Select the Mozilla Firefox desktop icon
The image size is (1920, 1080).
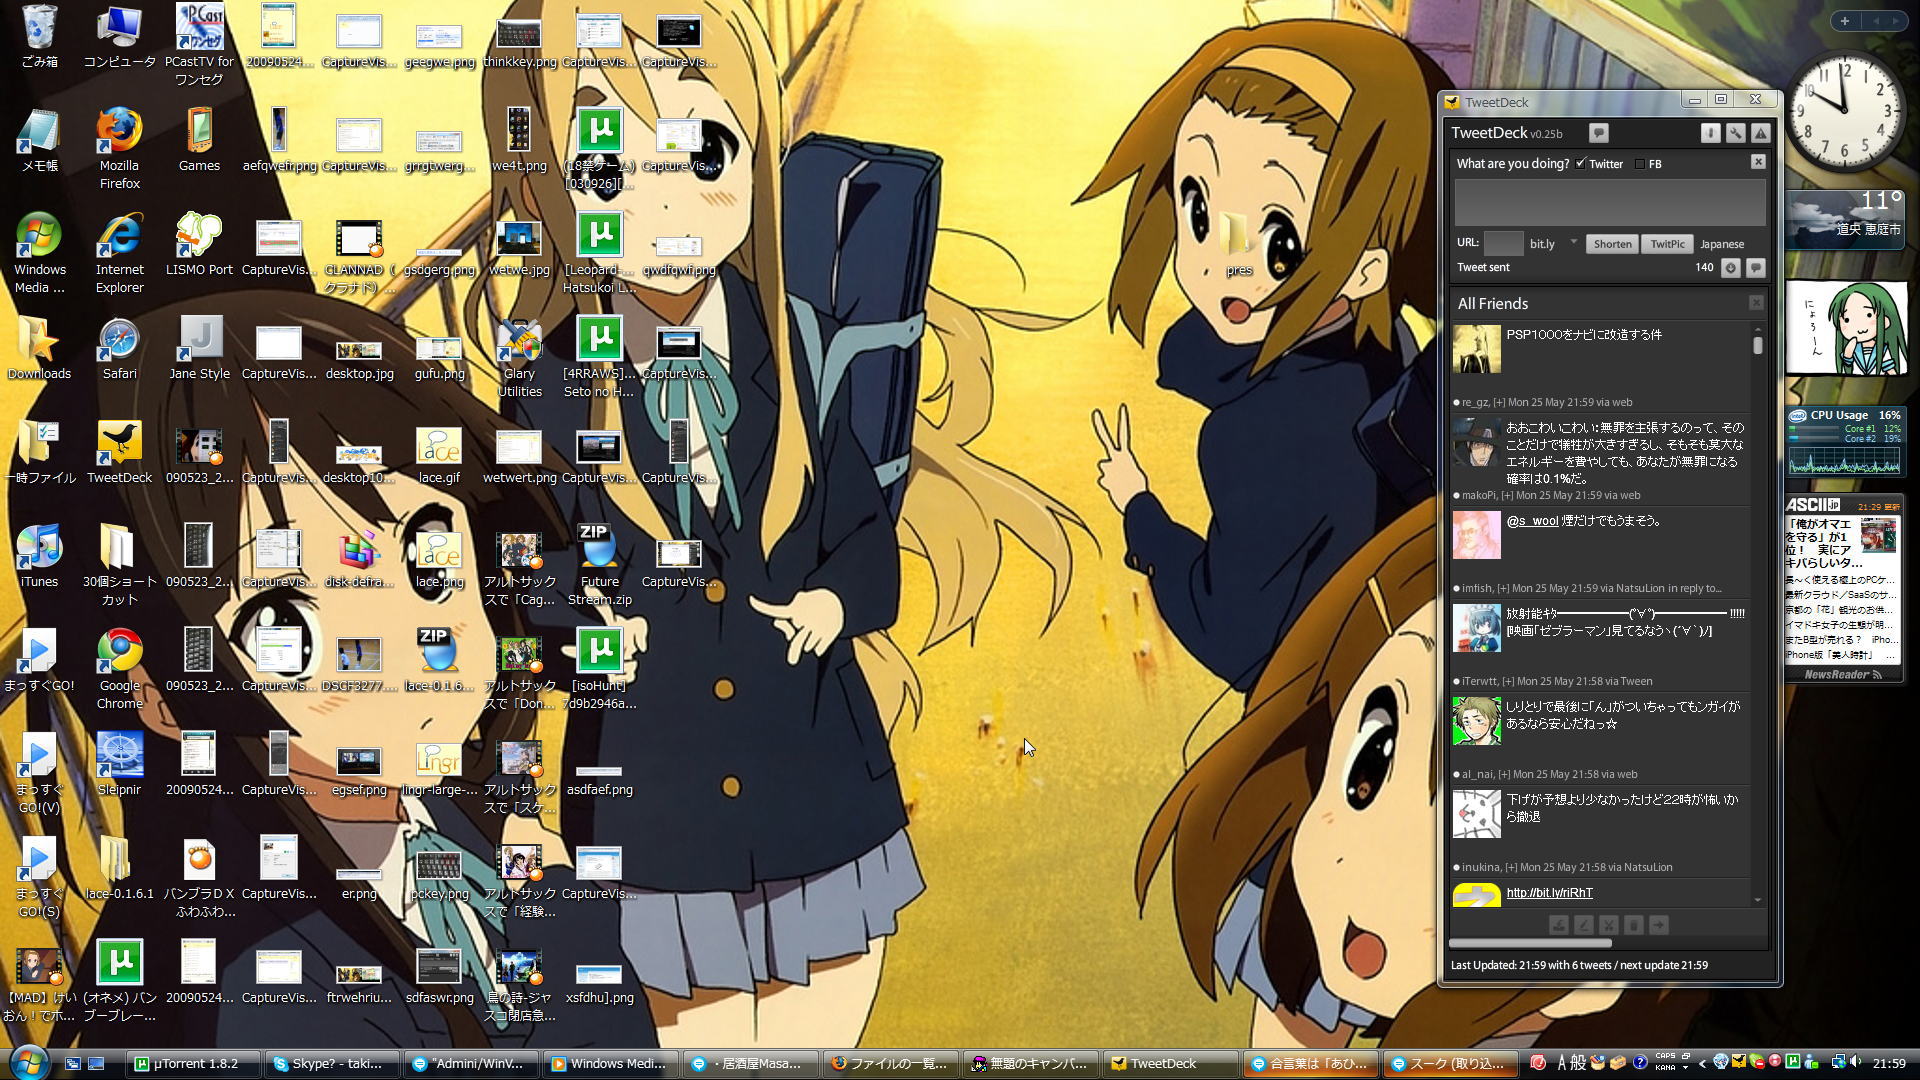119,131
